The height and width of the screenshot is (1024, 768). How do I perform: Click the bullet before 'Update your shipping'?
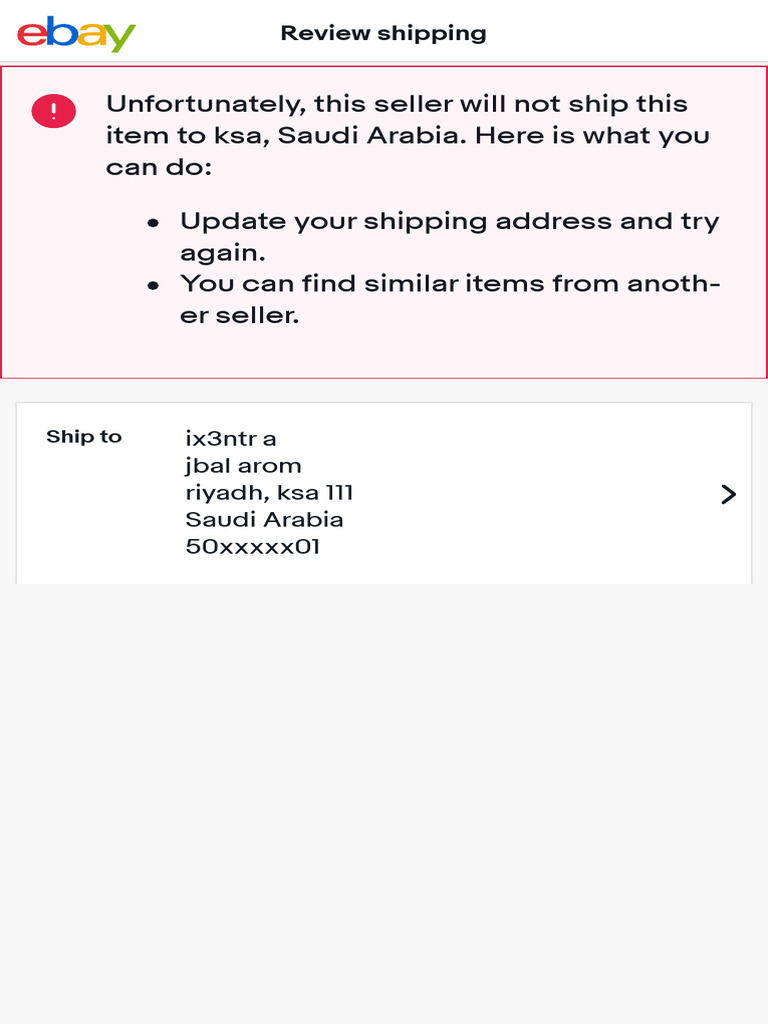[153, 223]
